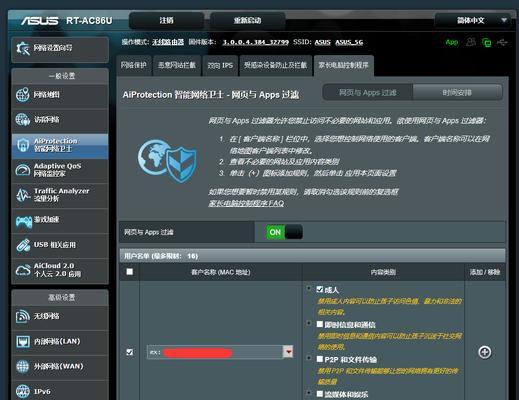Click the green App icon
This screenshot has width=519, height=400.
pos(452,42)
